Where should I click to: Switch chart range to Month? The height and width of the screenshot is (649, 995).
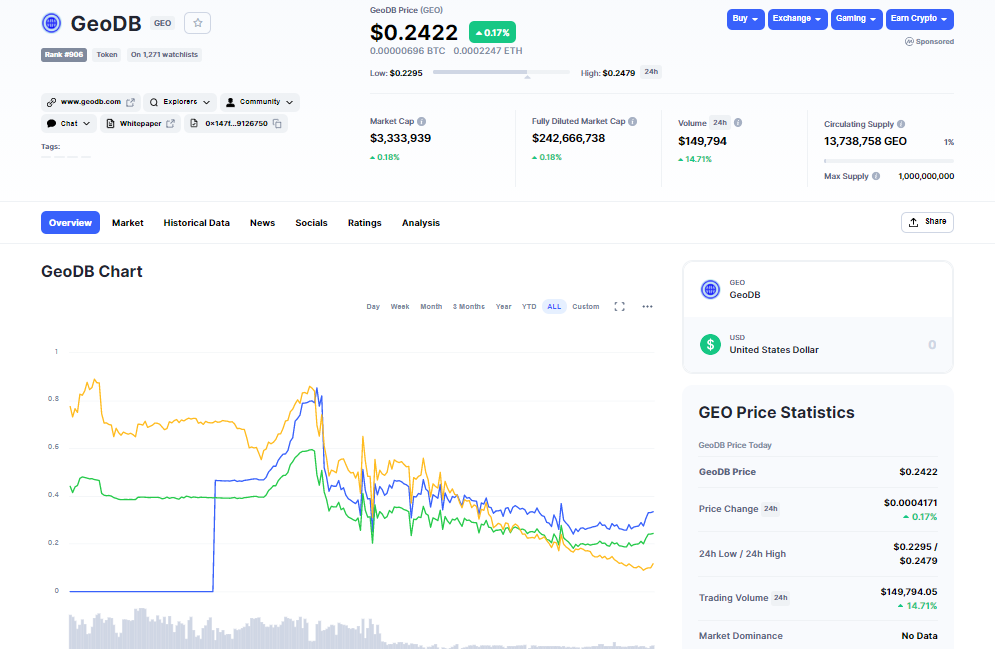click(431, 306)
